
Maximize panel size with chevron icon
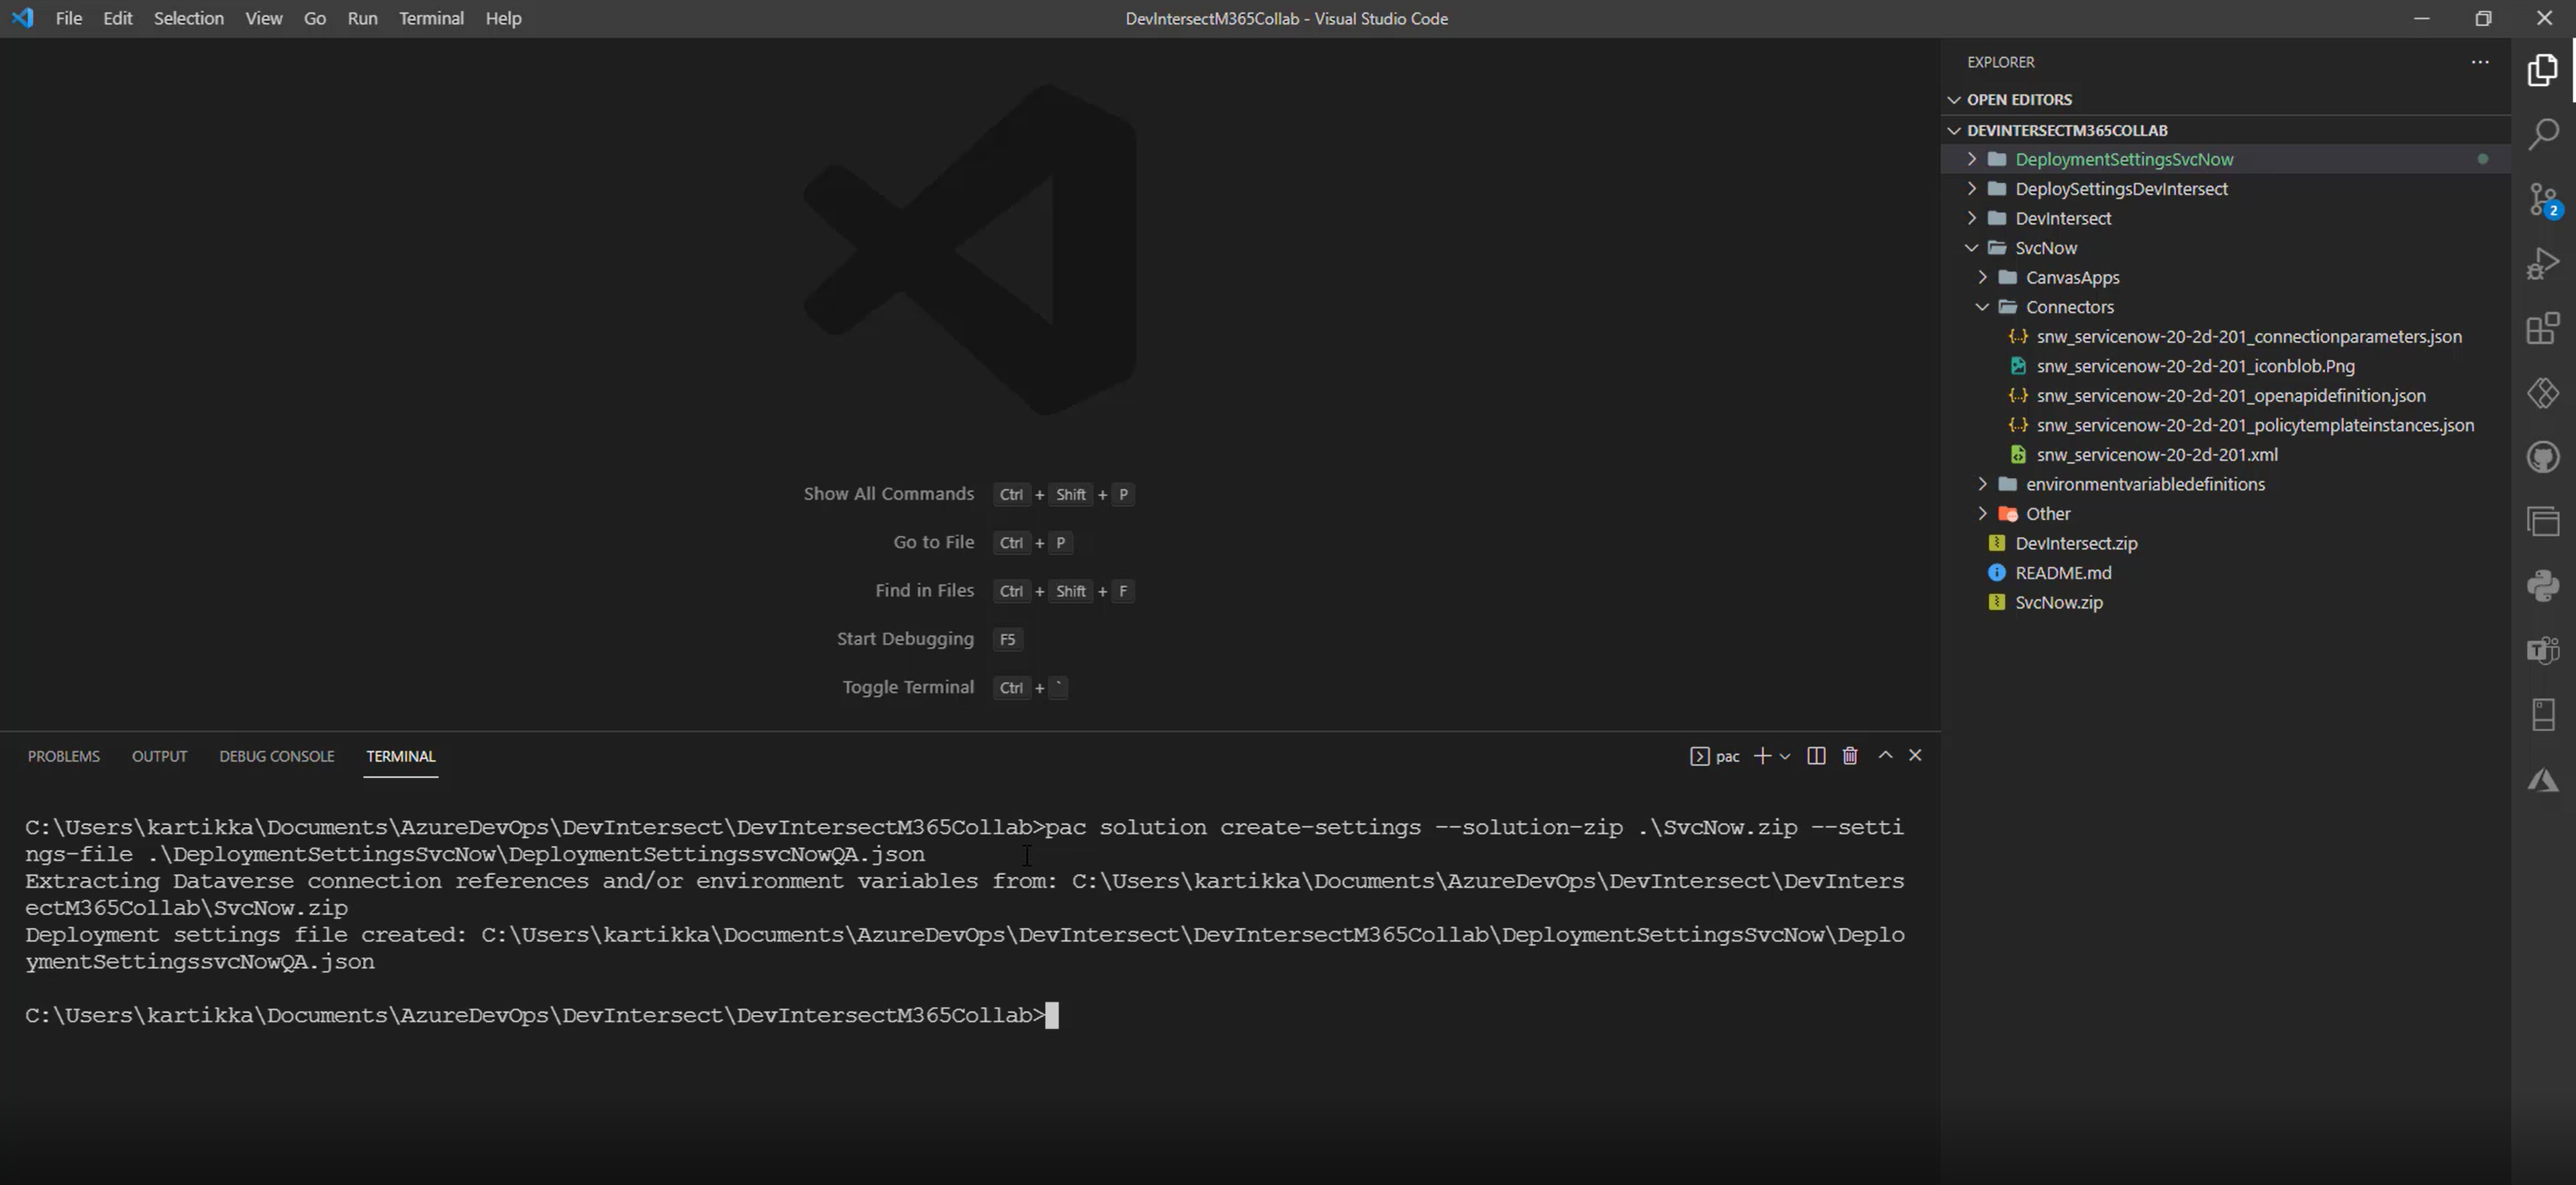point(1885,756)
